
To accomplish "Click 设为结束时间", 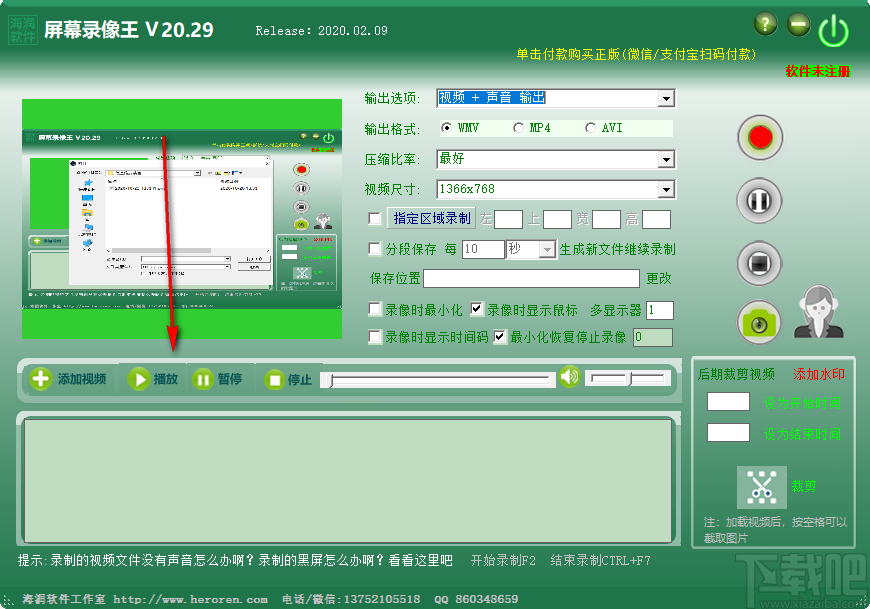I will (x=802, y=434).
